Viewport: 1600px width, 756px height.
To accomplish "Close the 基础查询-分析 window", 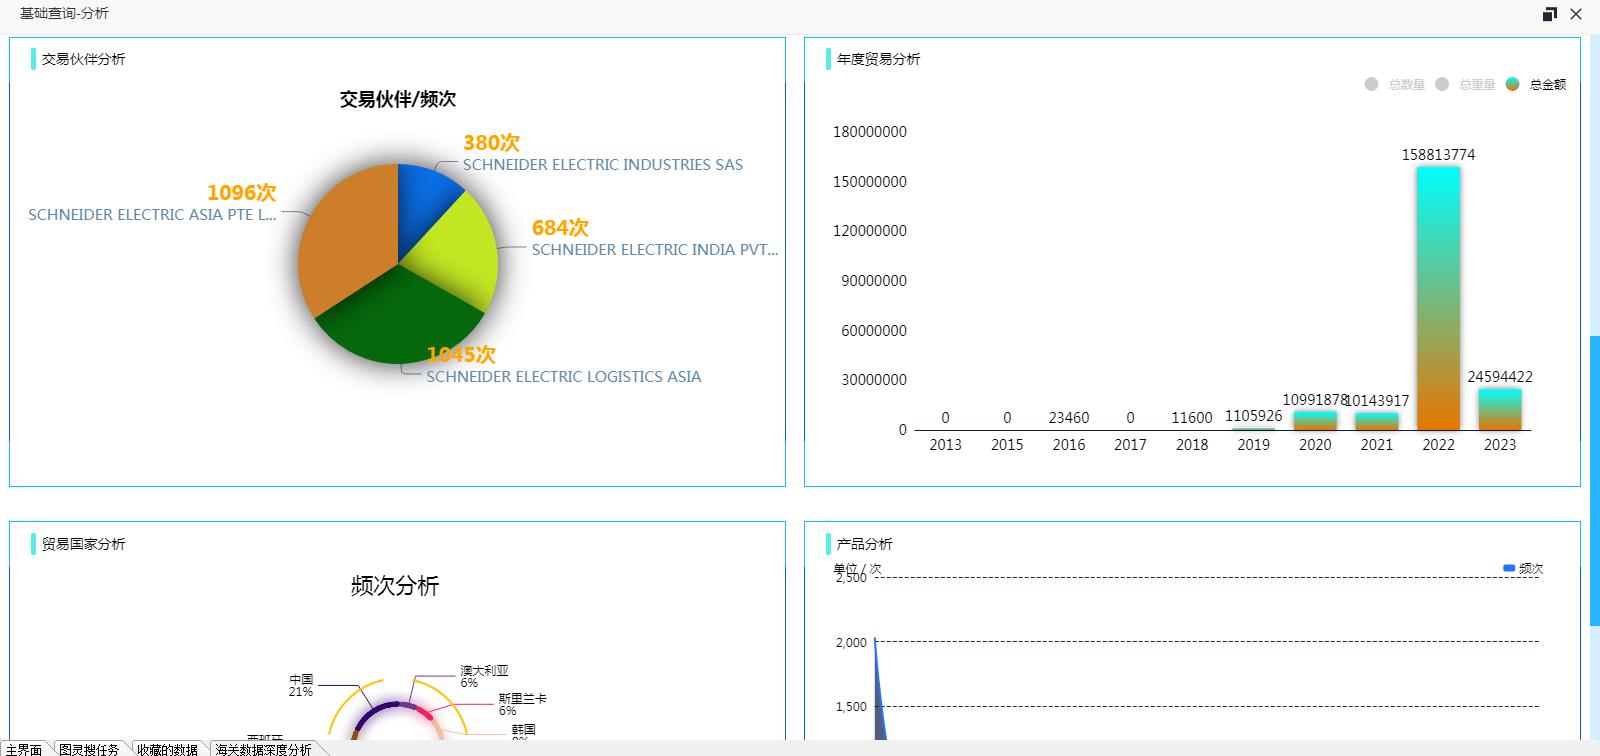I will pos(1576,14).
